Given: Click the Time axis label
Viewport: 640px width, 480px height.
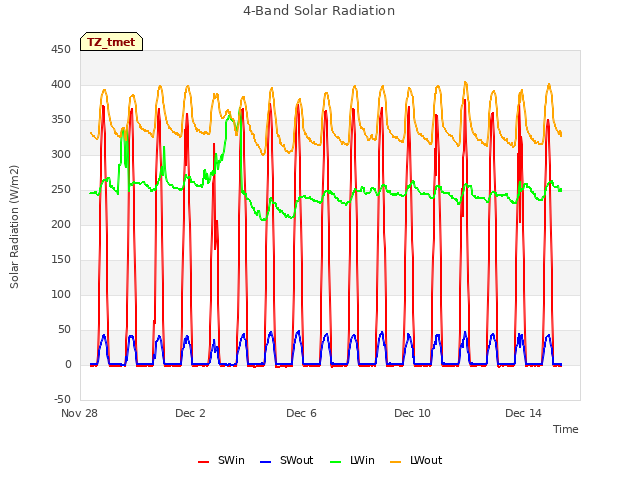Looking at the screenshot, I should (x=566, y=429).
